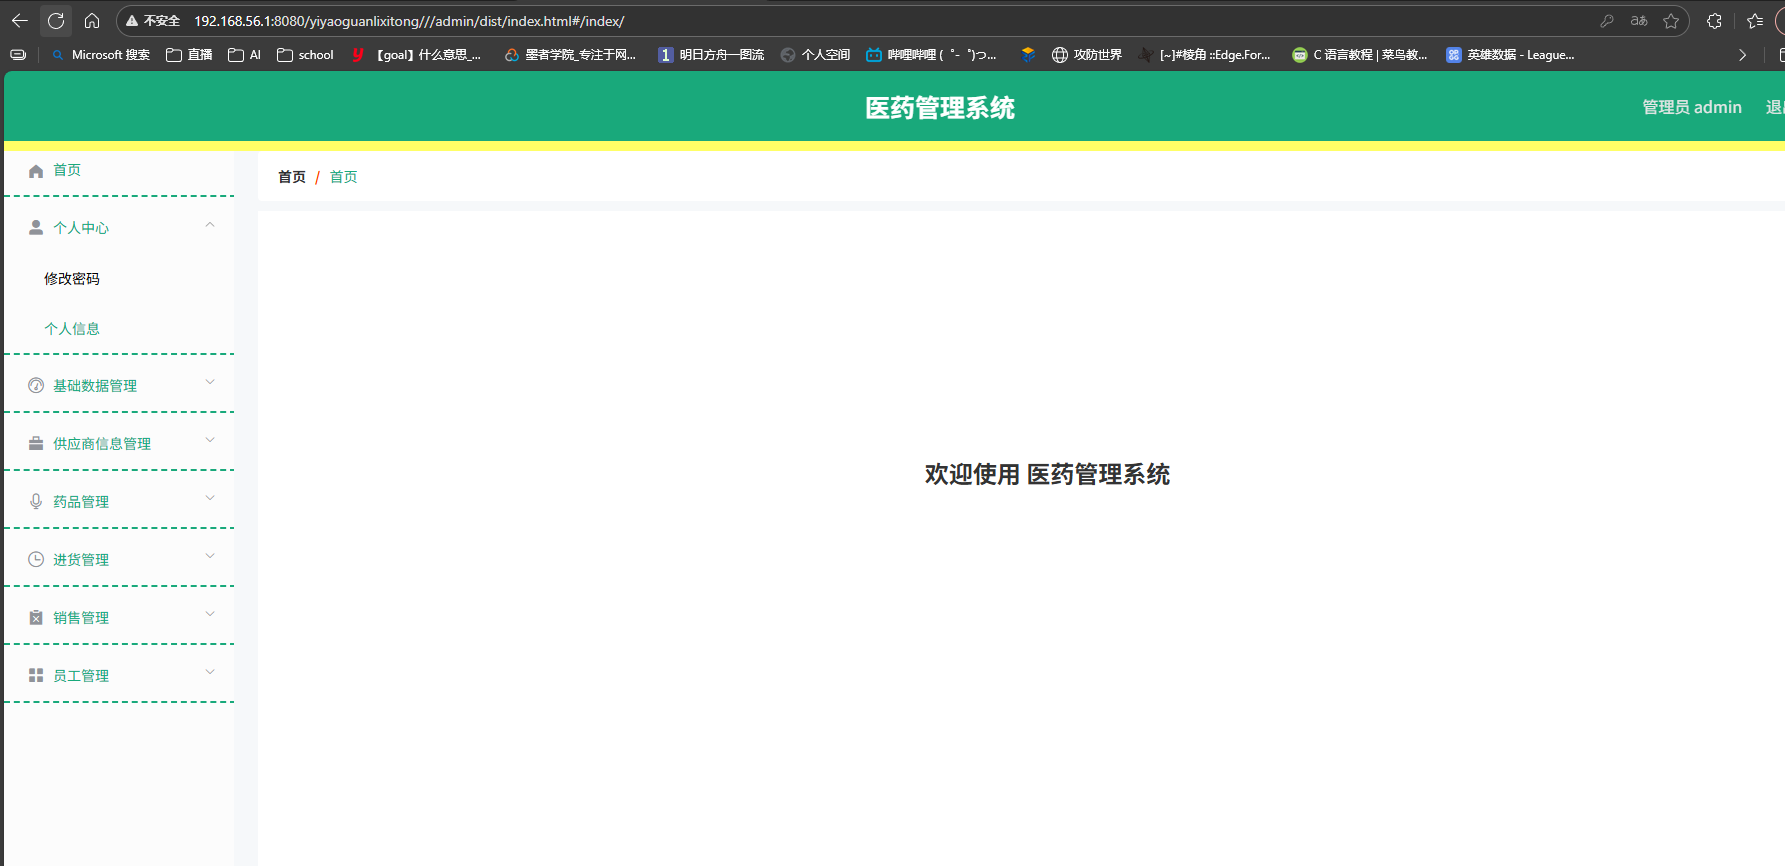Viewport: 1785px width, 866px height.
Task: Click the clock icon for 进货管理
Action: tap(36, 560)
